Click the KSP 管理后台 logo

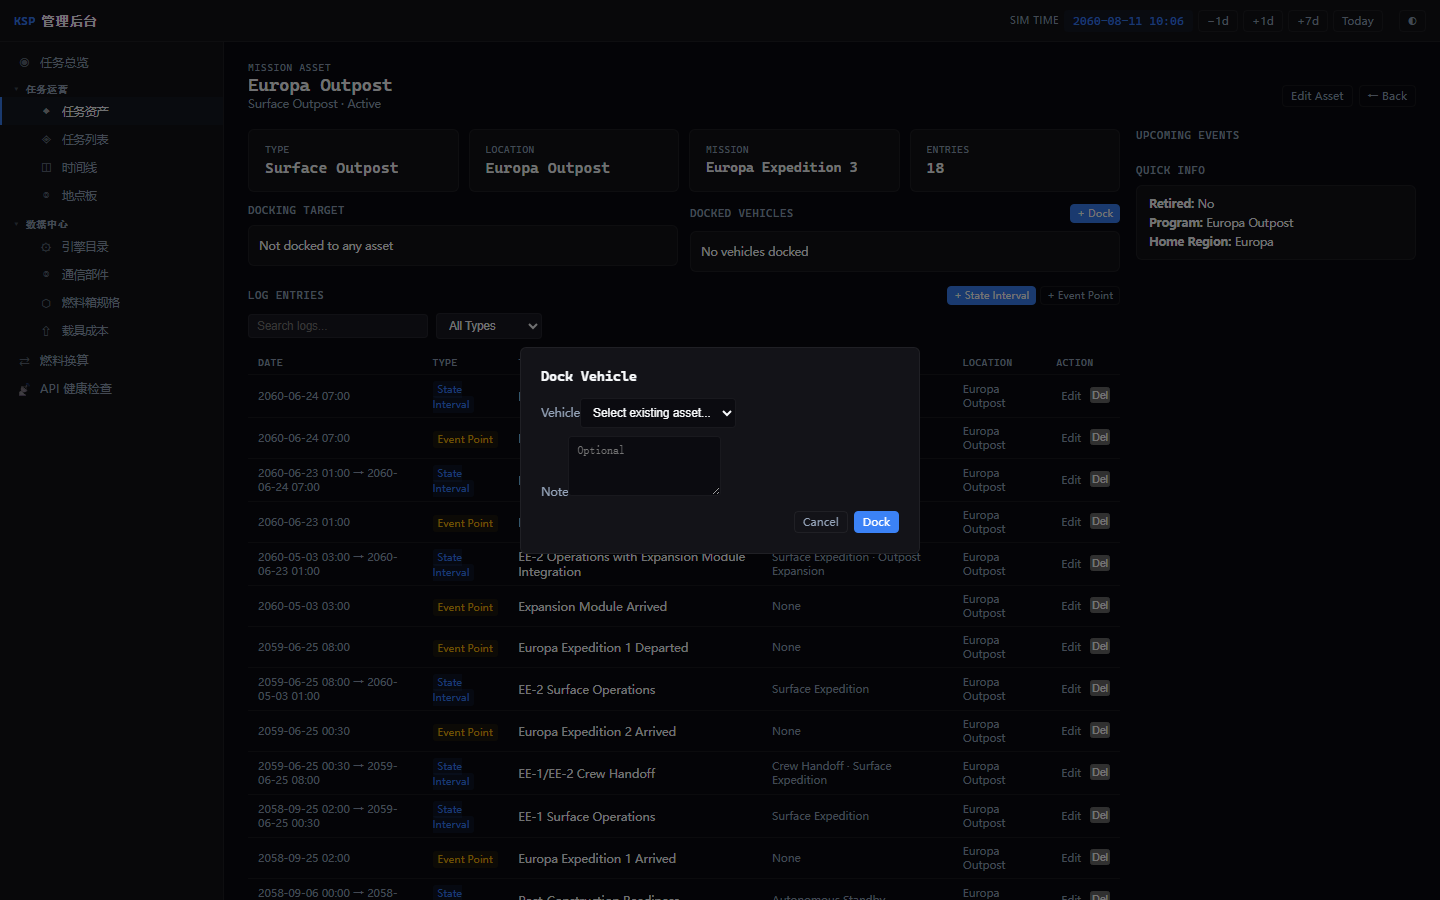coord(55,21)
